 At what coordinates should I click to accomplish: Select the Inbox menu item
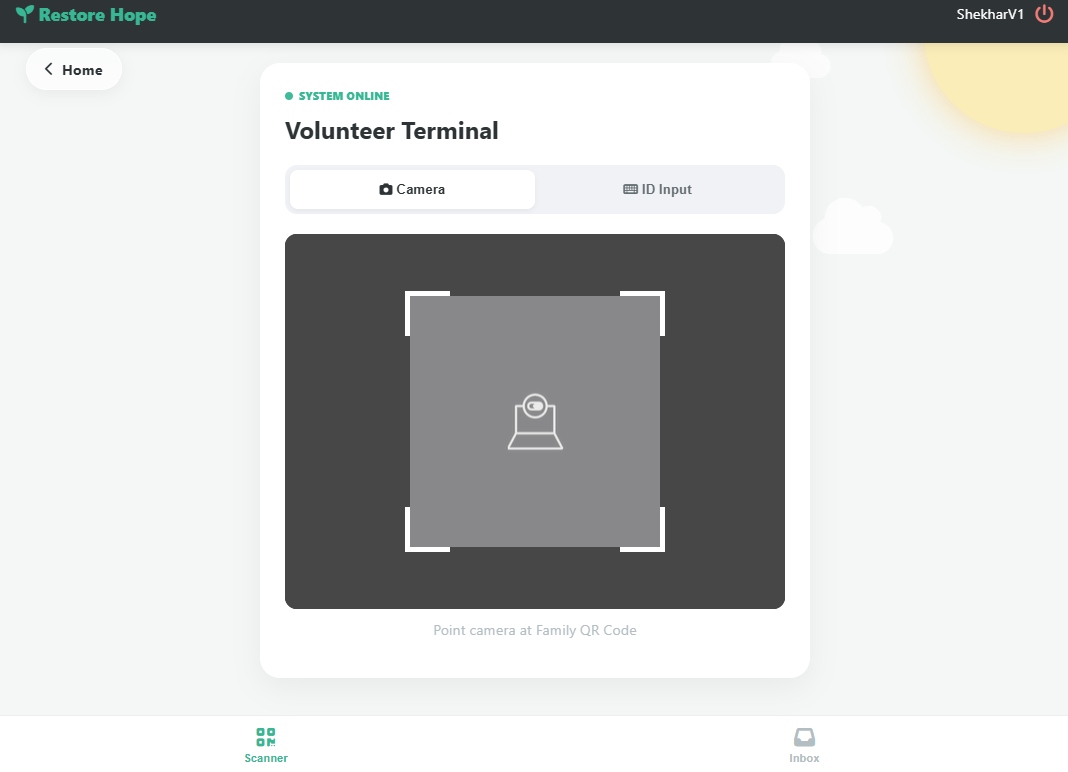pyautogui.click(x=804, y=745)
